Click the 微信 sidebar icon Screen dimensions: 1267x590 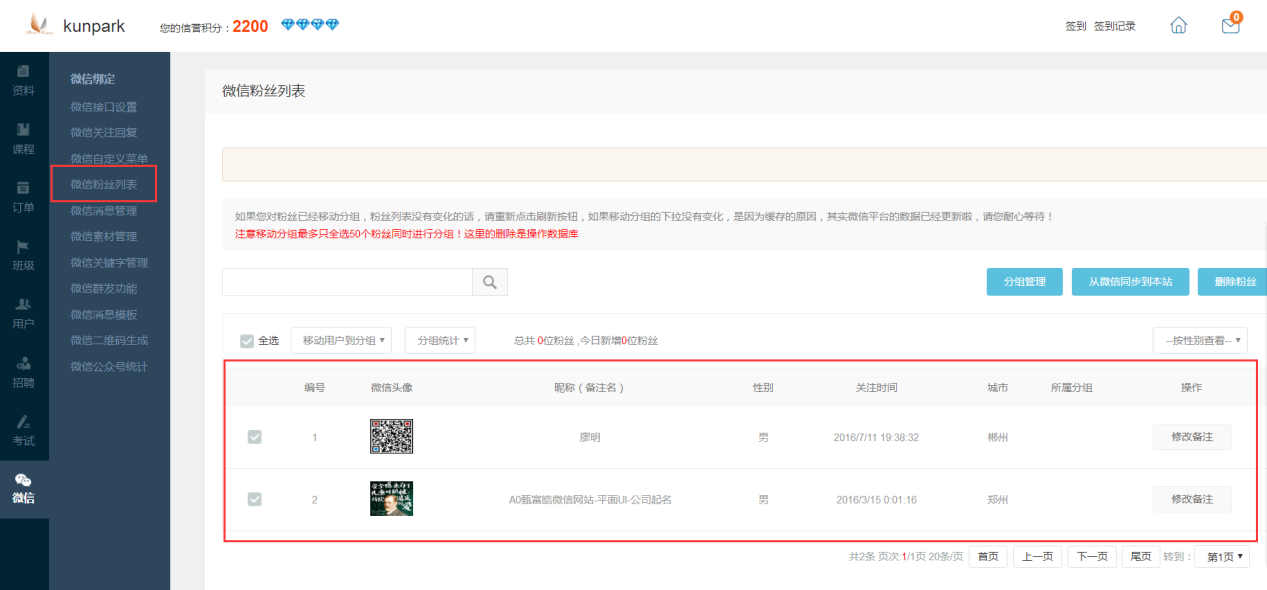coord(23,486)
